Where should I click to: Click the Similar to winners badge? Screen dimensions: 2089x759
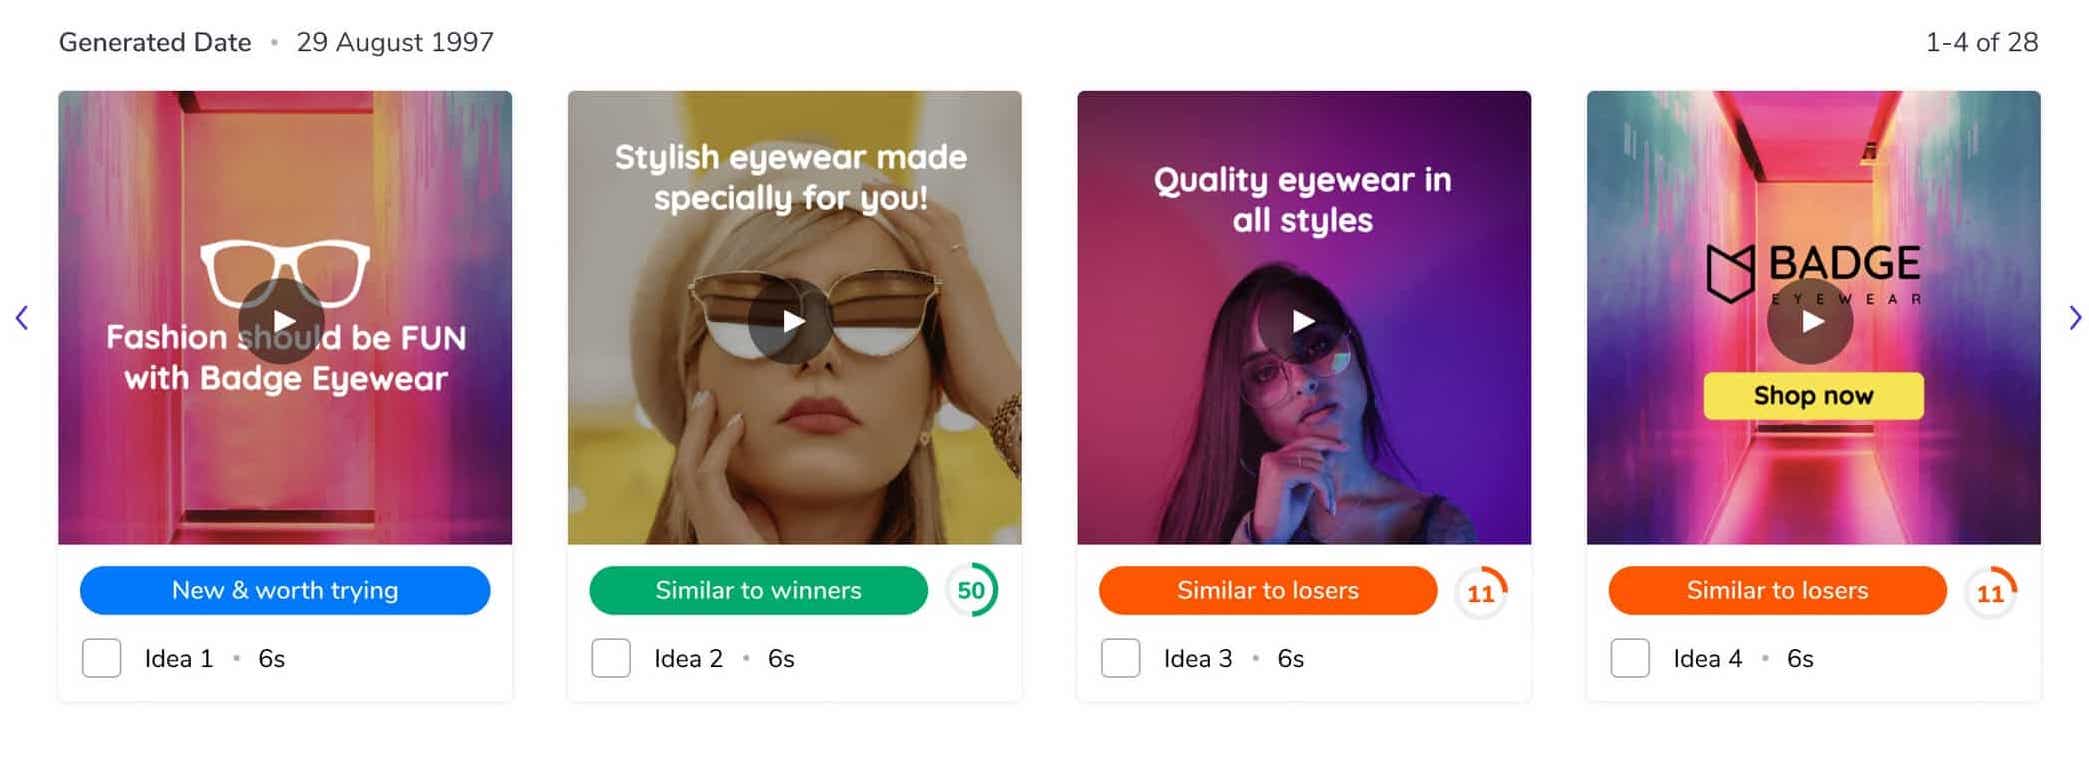pyautogui.click(x=758, y=590)
